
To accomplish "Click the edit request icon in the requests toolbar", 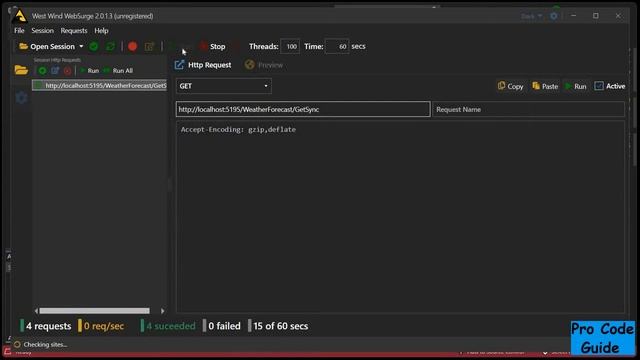I will 55,71.
